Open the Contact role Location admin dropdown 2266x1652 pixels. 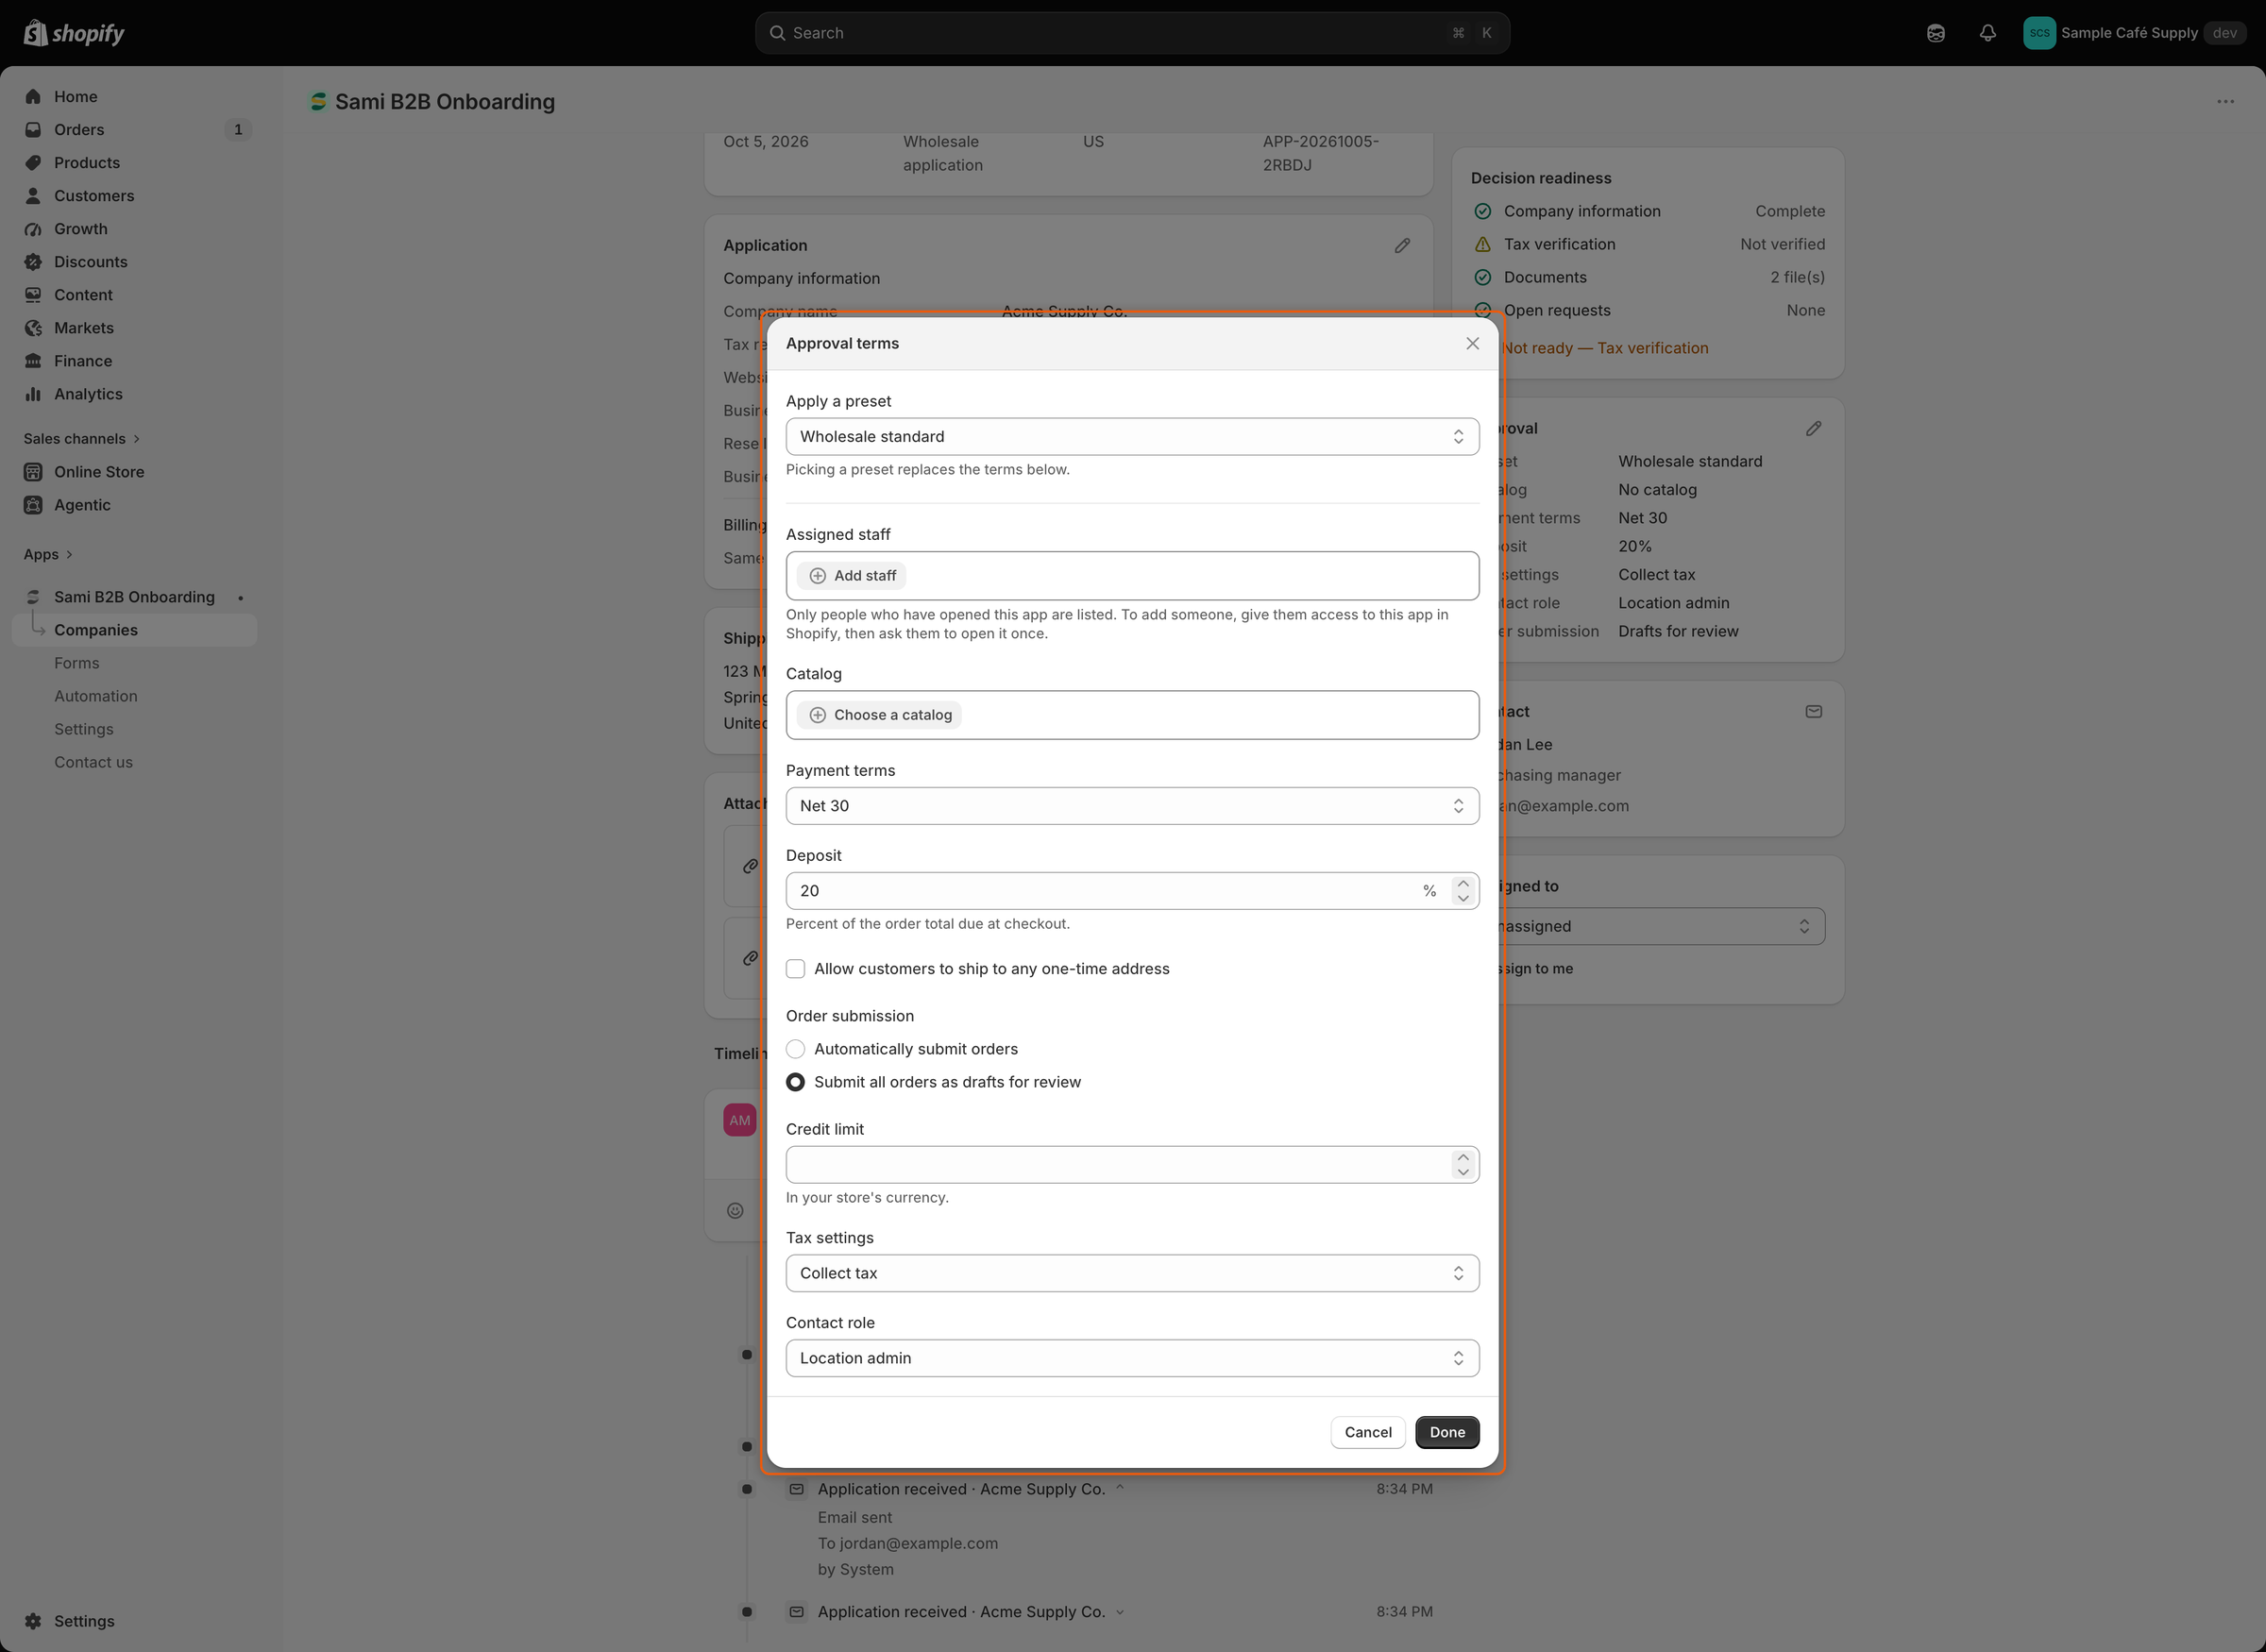pyautogui.click(x=1132, y=1358)
